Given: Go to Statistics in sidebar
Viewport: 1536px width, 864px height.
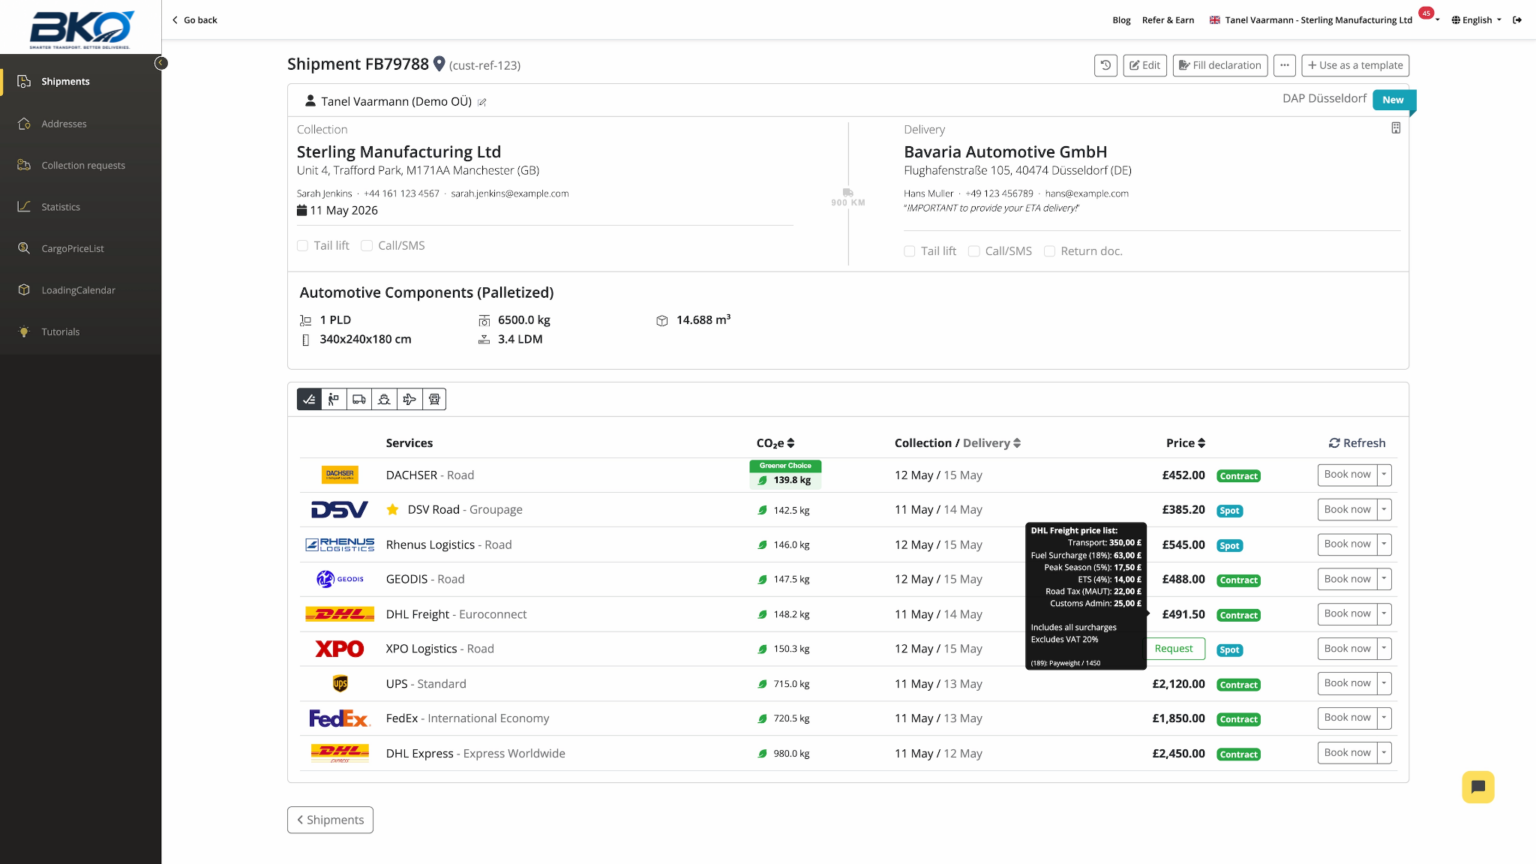Looking at the screenshot, I should point(61,207).
